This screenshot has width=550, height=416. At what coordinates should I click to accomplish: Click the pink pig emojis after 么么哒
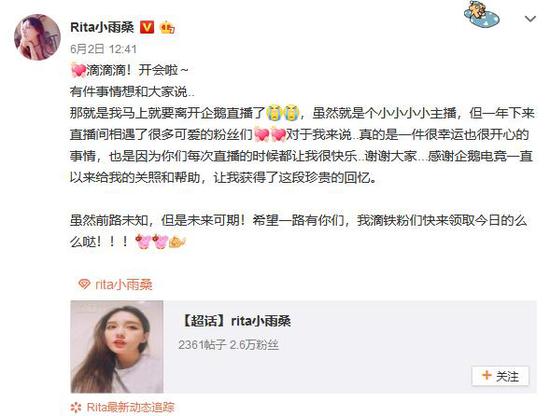pos(152,242)
